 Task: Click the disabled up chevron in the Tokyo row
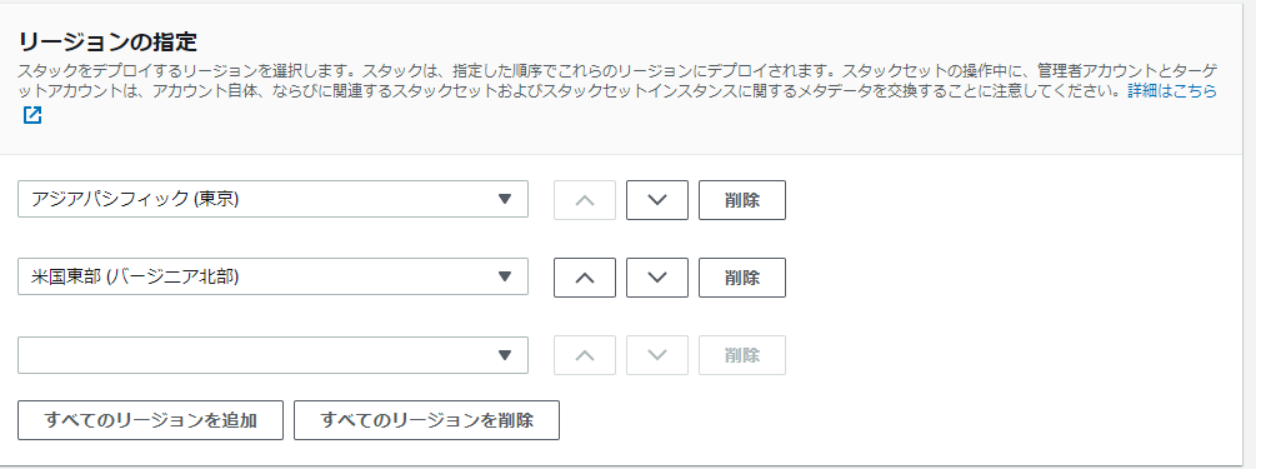coord(585,199)
